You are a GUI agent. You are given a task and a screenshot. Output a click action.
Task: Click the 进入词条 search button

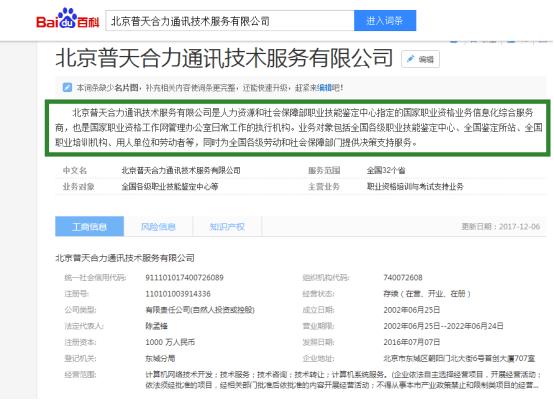click(x=385, y=21)
